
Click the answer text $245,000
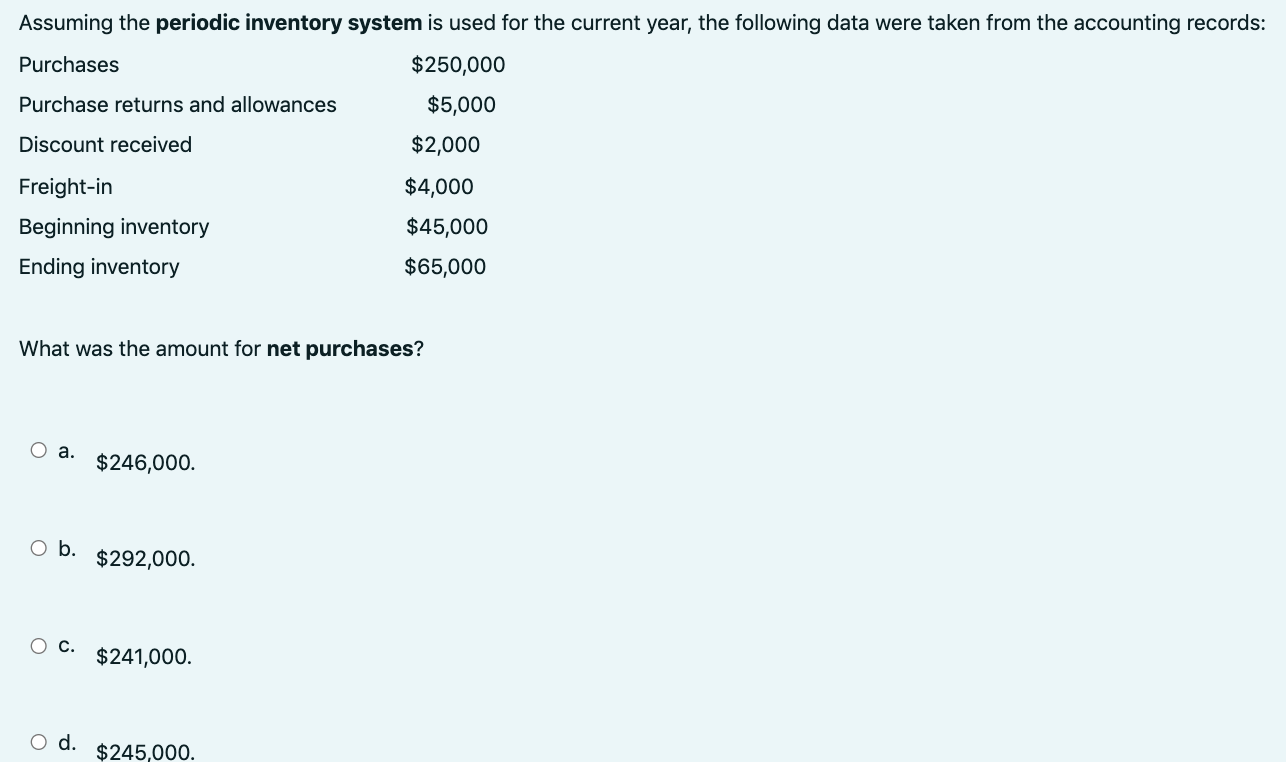[145, 752]
